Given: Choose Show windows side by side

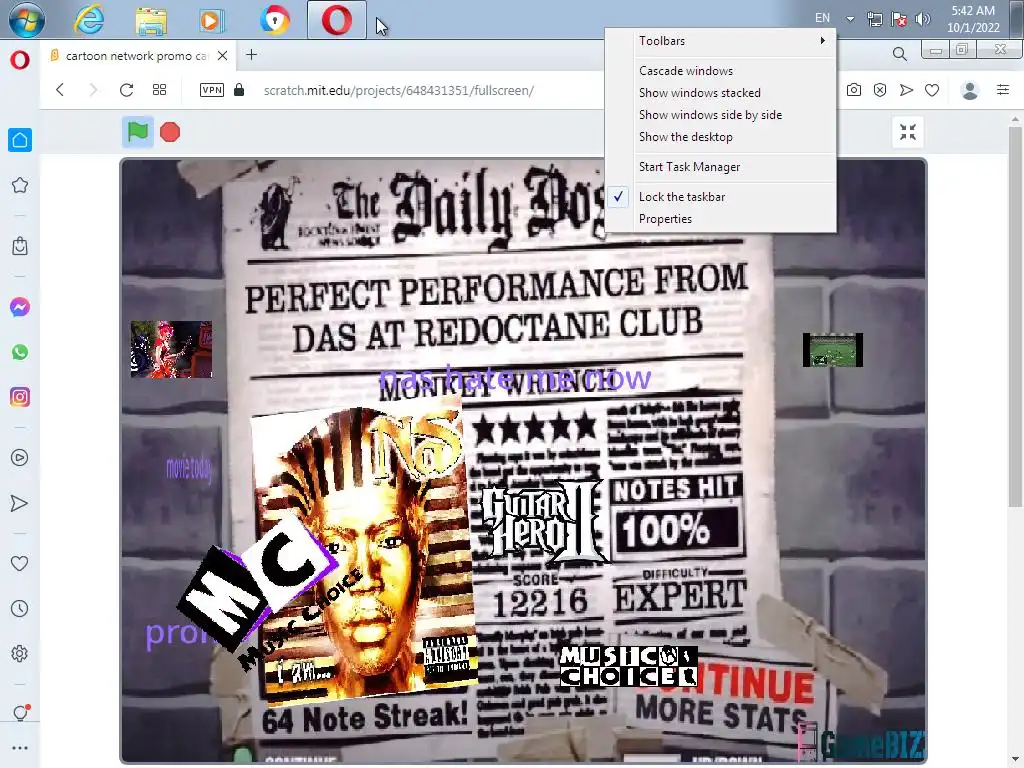Looking at the screenshot, I should point(720,115).
